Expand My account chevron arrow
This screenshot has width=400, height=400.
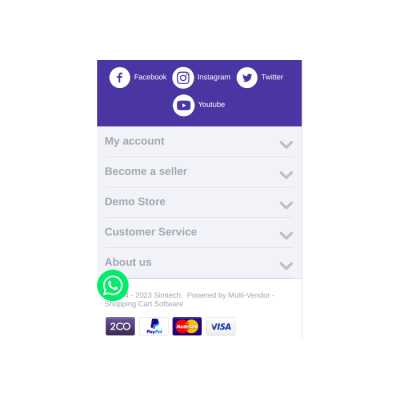(286, 144)
